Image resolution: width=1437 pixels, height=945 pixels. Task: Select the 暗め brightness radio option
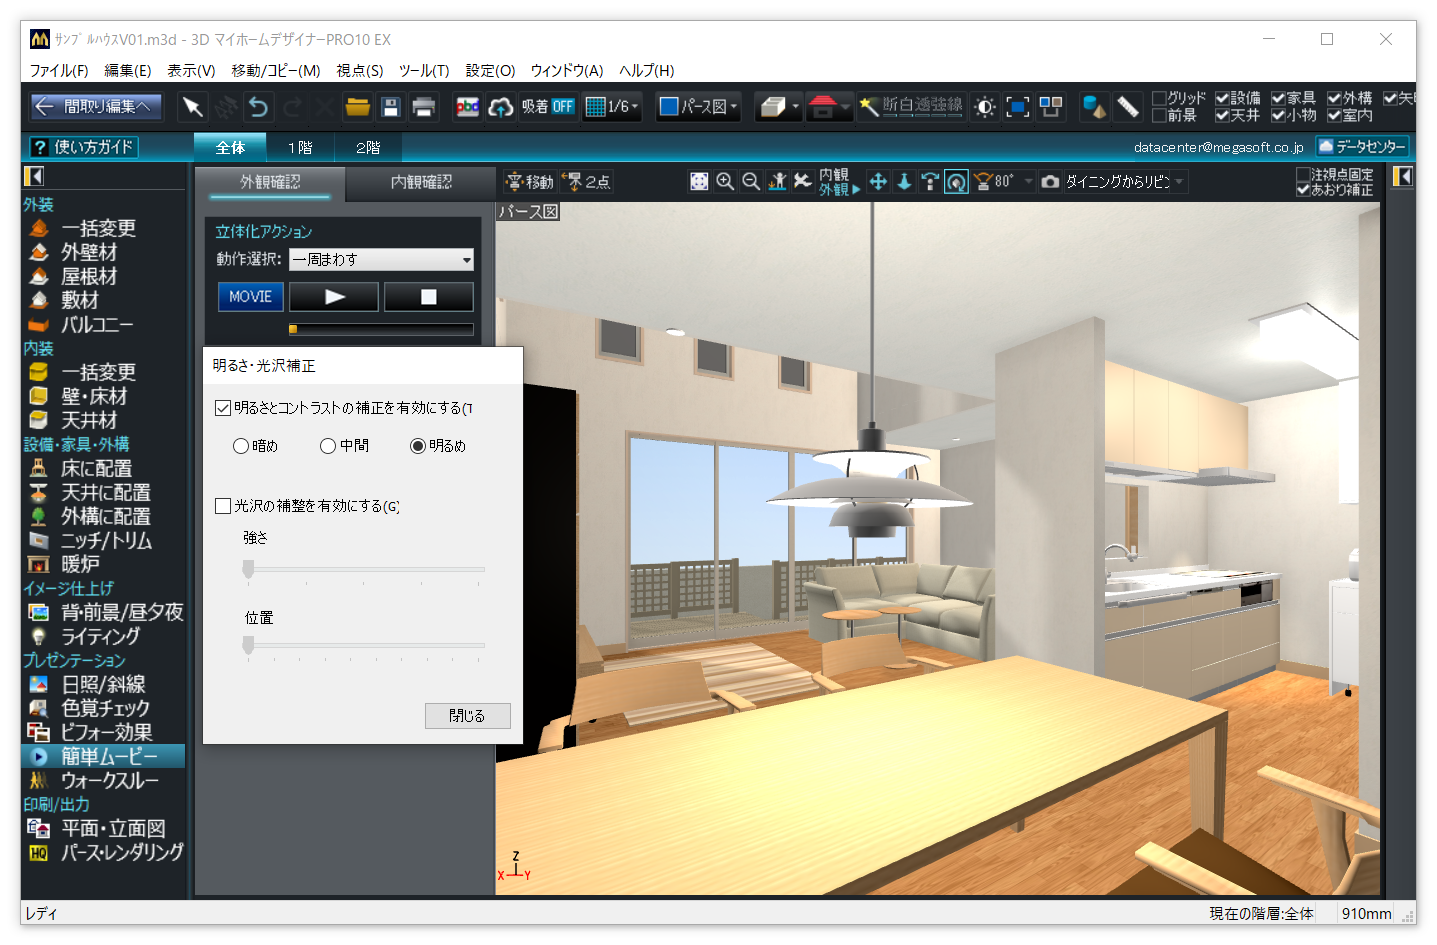[241, 446]
